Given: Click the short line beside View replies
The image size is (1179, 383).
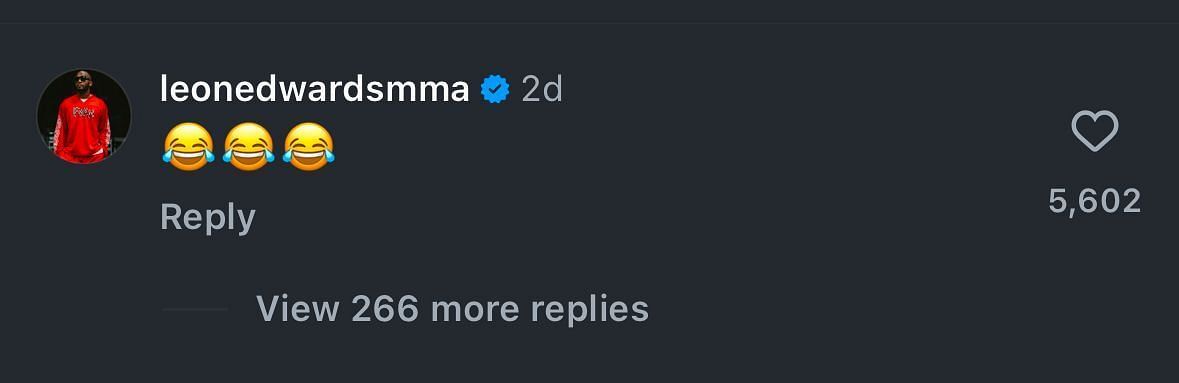Looking at the screenshot, I should point(195,309).
